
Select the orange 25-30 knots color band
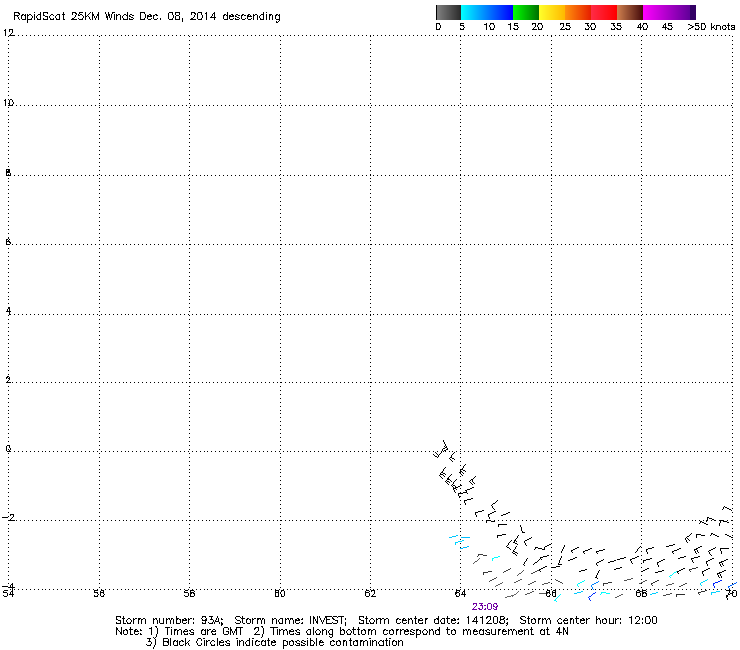[578, 12]
